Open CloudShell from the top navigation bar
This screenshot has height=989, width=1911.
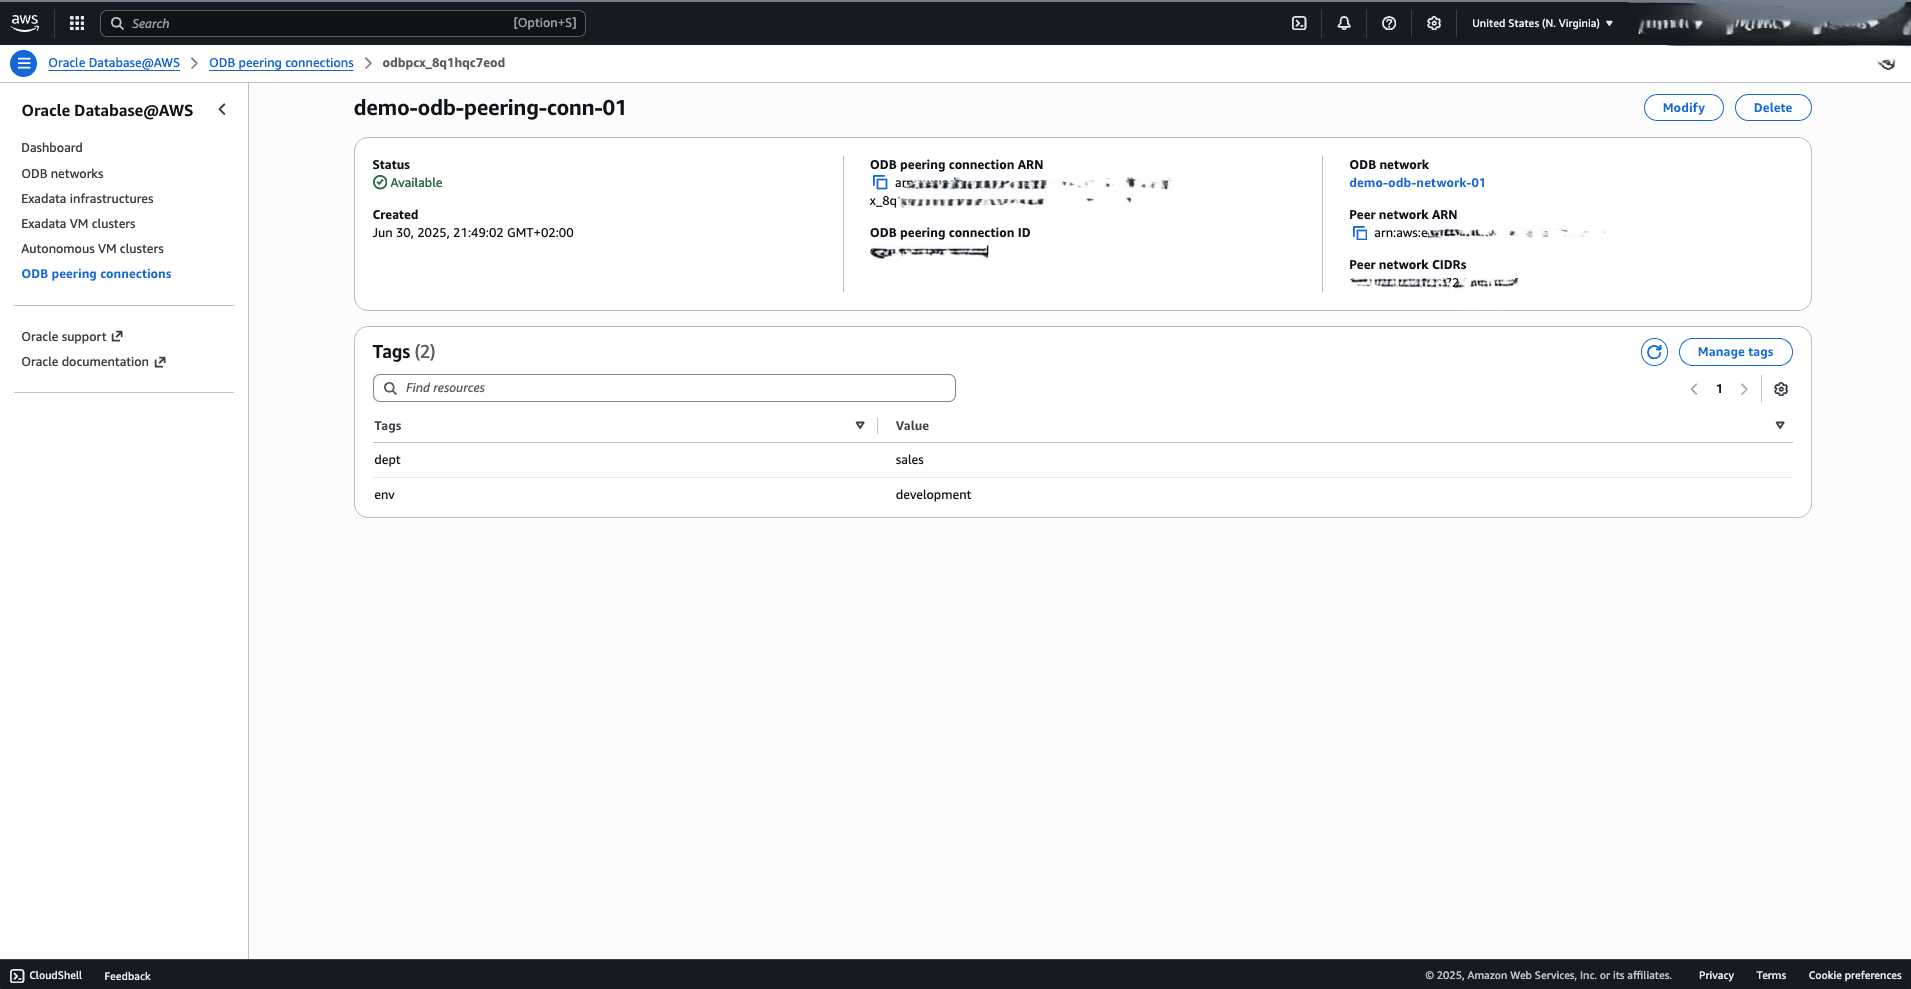coord(1300,22)
